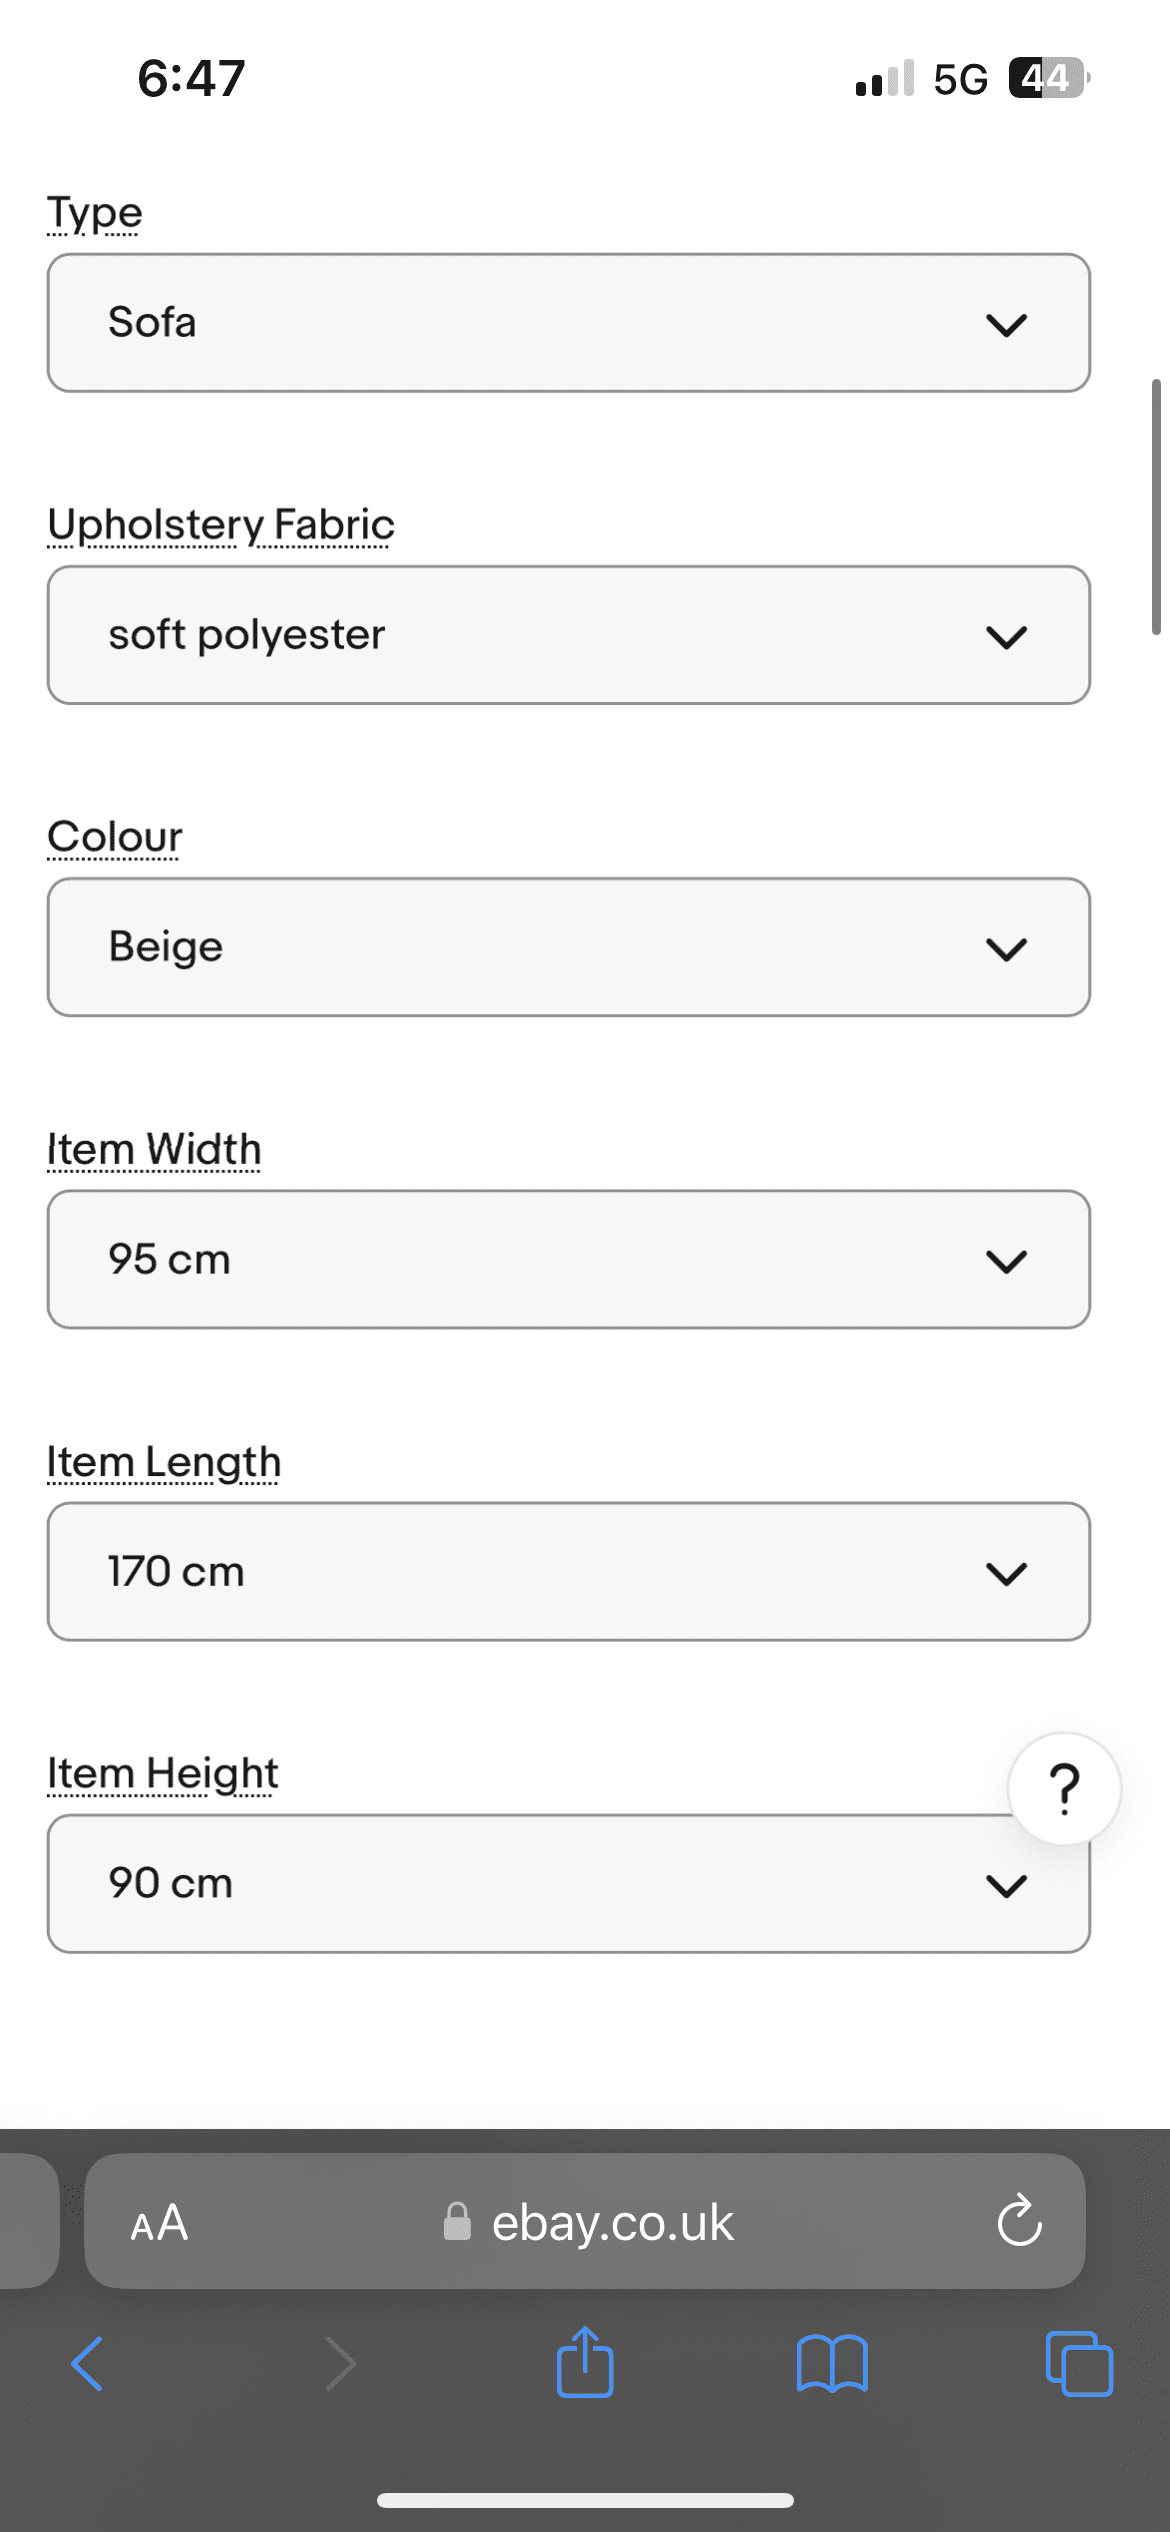Open the floating question mark help
The height and width of the screenshot is (2532, 1170).
(1064, 1788)
